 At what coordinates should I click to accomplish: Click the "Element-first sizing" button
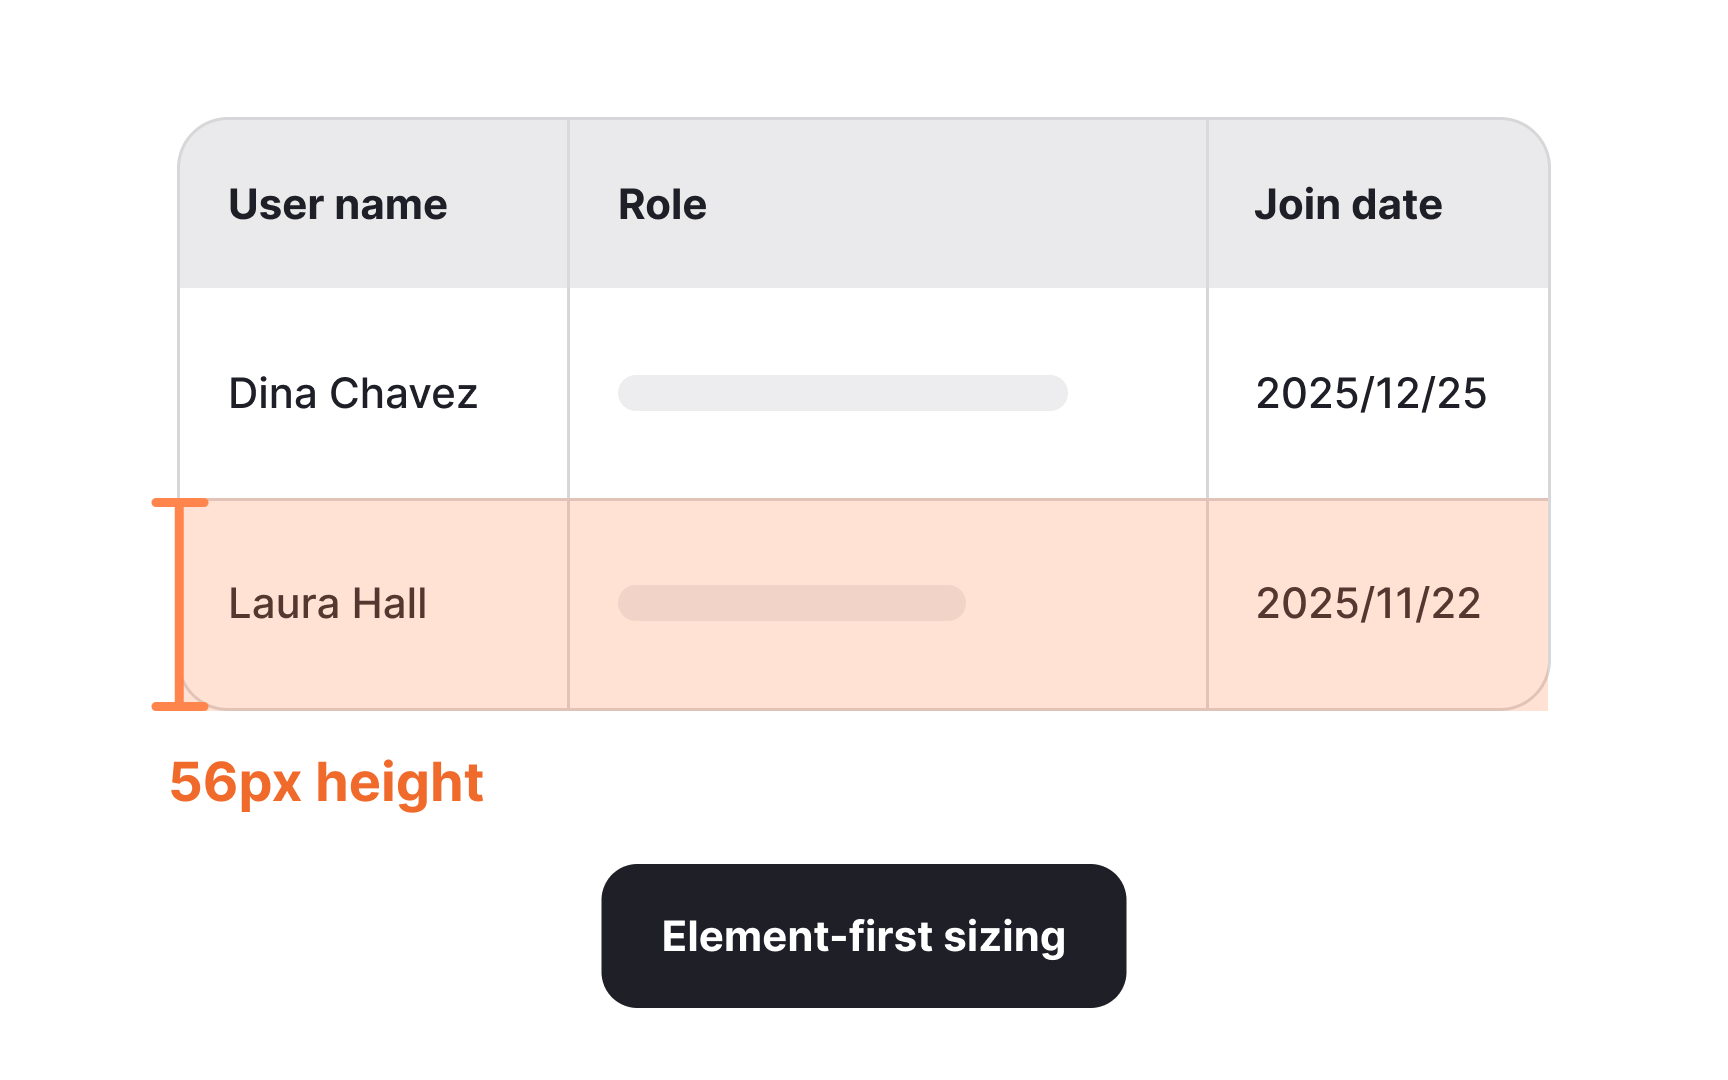863,936
